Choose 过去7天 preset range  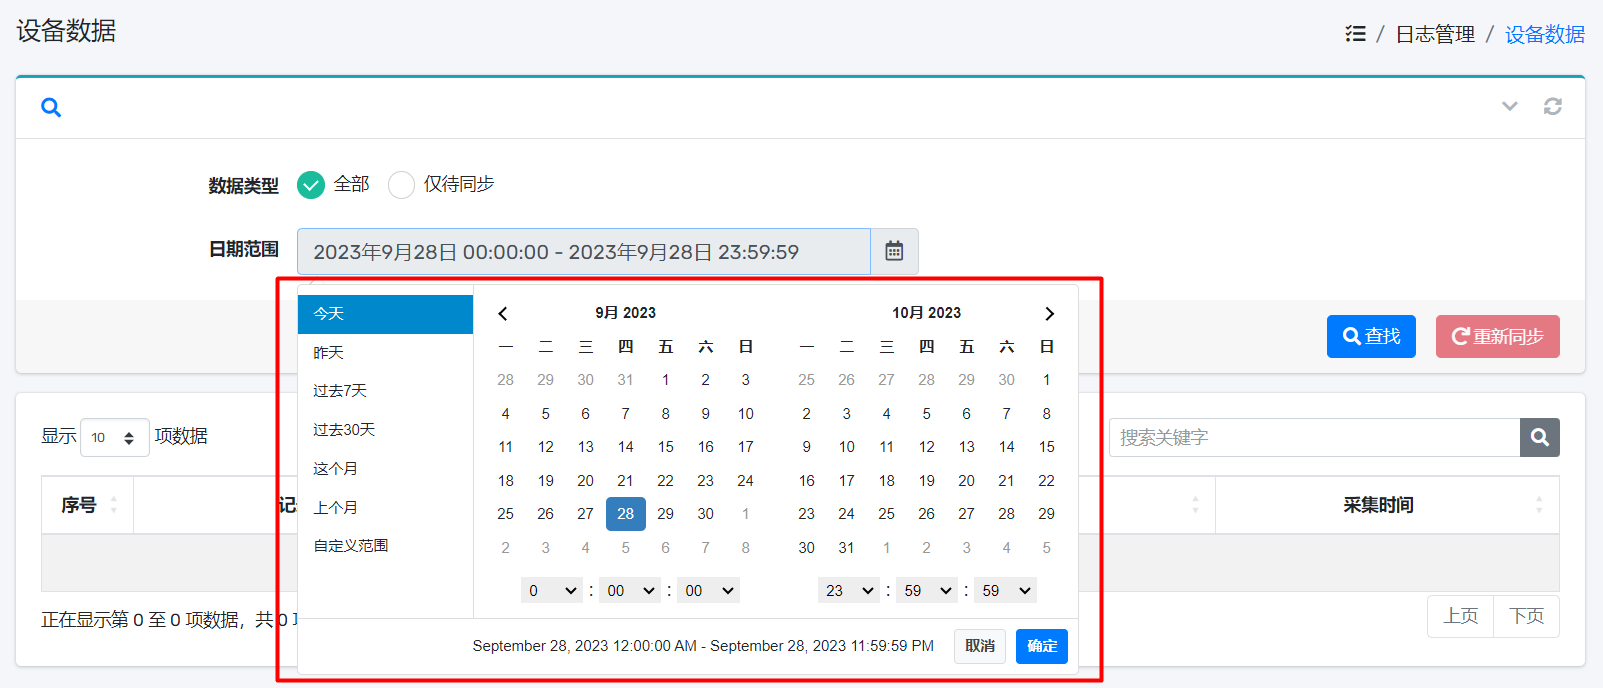[340, 391]
